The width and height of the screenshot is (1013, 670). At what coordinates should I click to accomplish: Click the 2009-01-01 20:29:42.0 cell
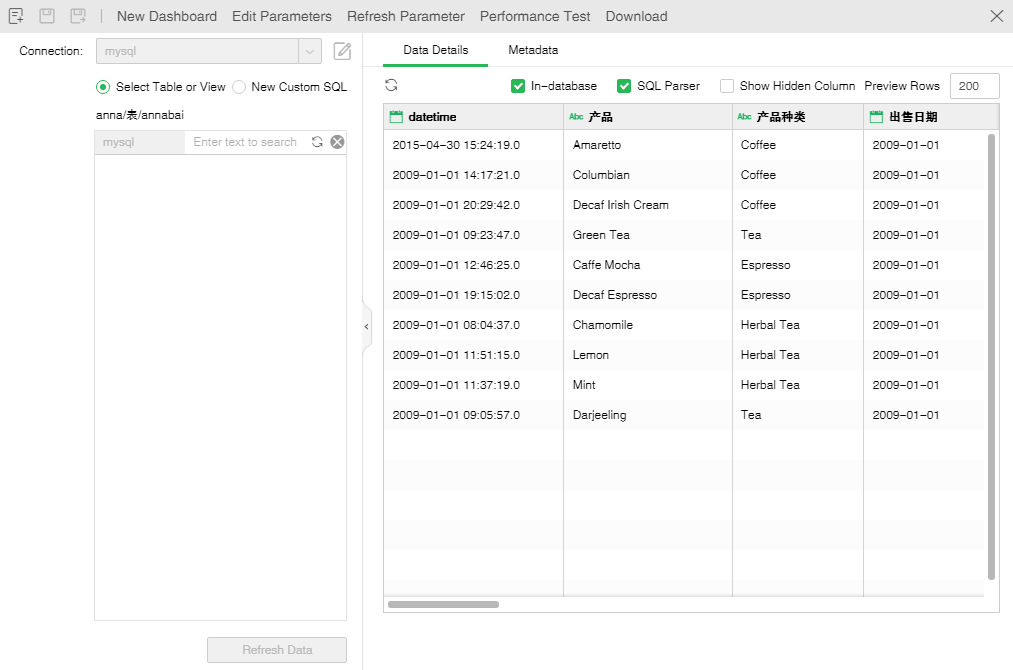(x=474, y=205)
